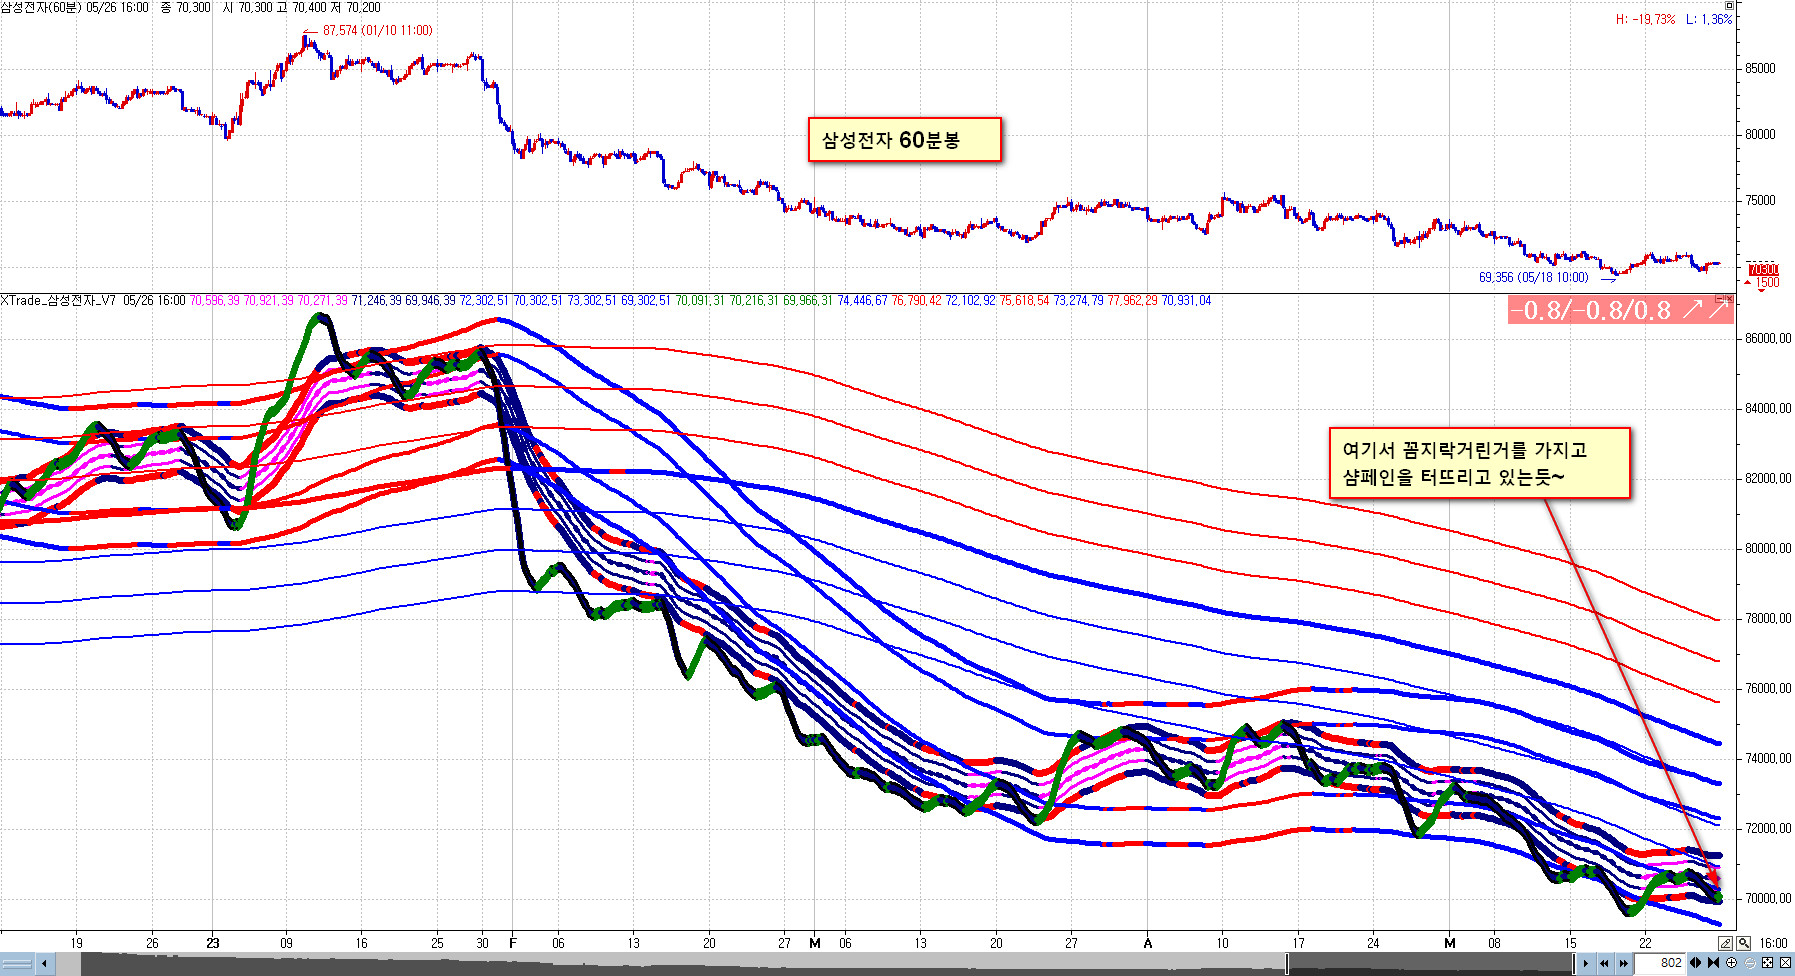Click the magnifier search icon
This screenshot has width=1795, height=976.
1744,943
